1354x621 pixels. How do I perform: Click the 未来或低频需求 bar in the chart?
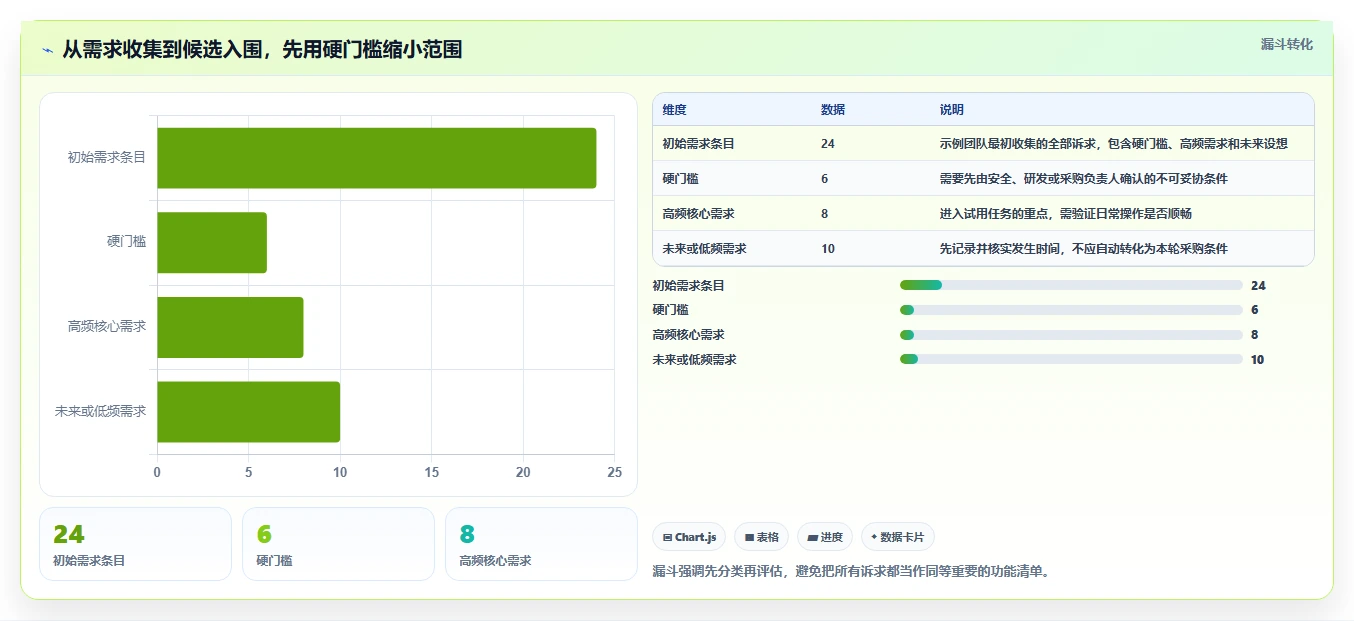tap(248, 411)
